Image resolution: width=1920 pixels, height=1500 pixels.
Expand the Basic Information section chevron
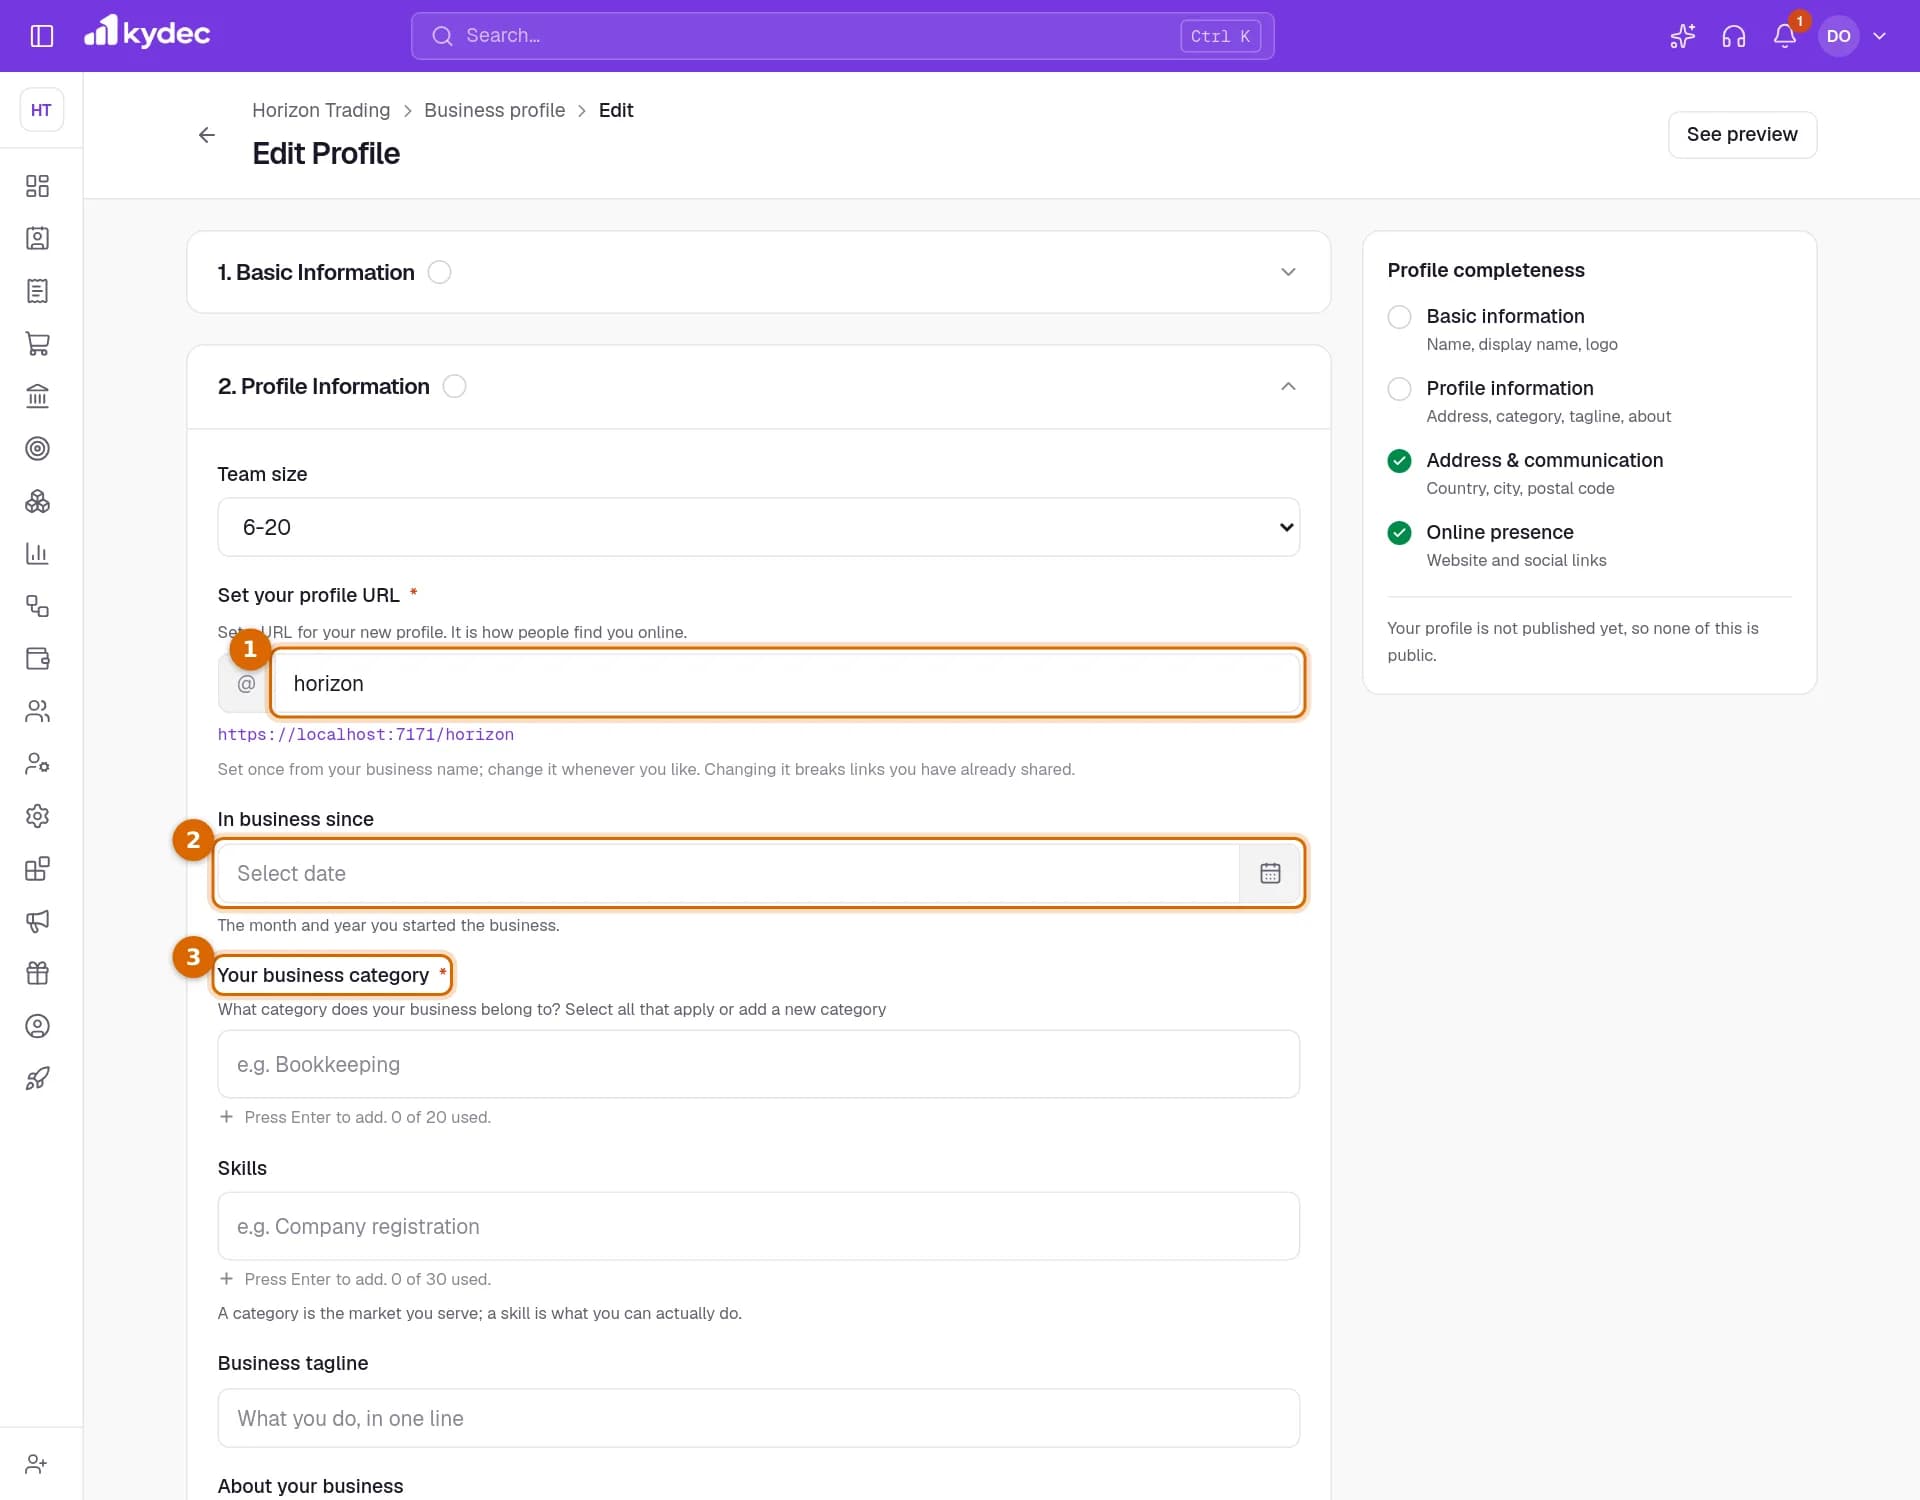(1288, 272)
